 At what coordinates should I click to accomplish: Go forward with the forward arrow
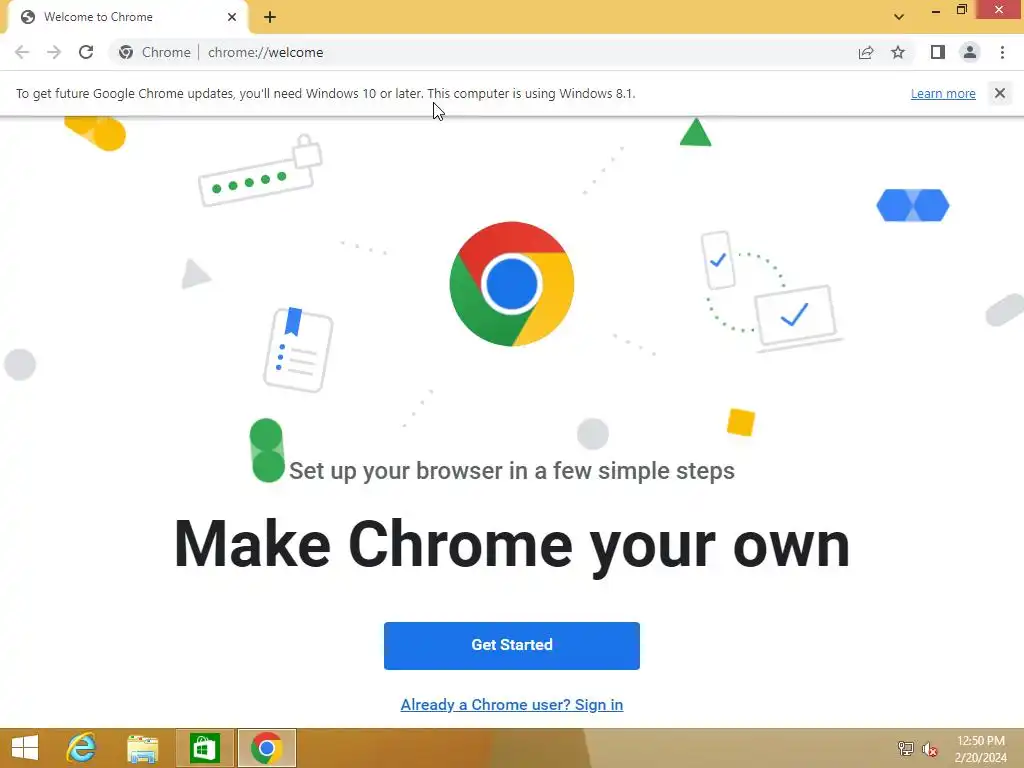54,52
